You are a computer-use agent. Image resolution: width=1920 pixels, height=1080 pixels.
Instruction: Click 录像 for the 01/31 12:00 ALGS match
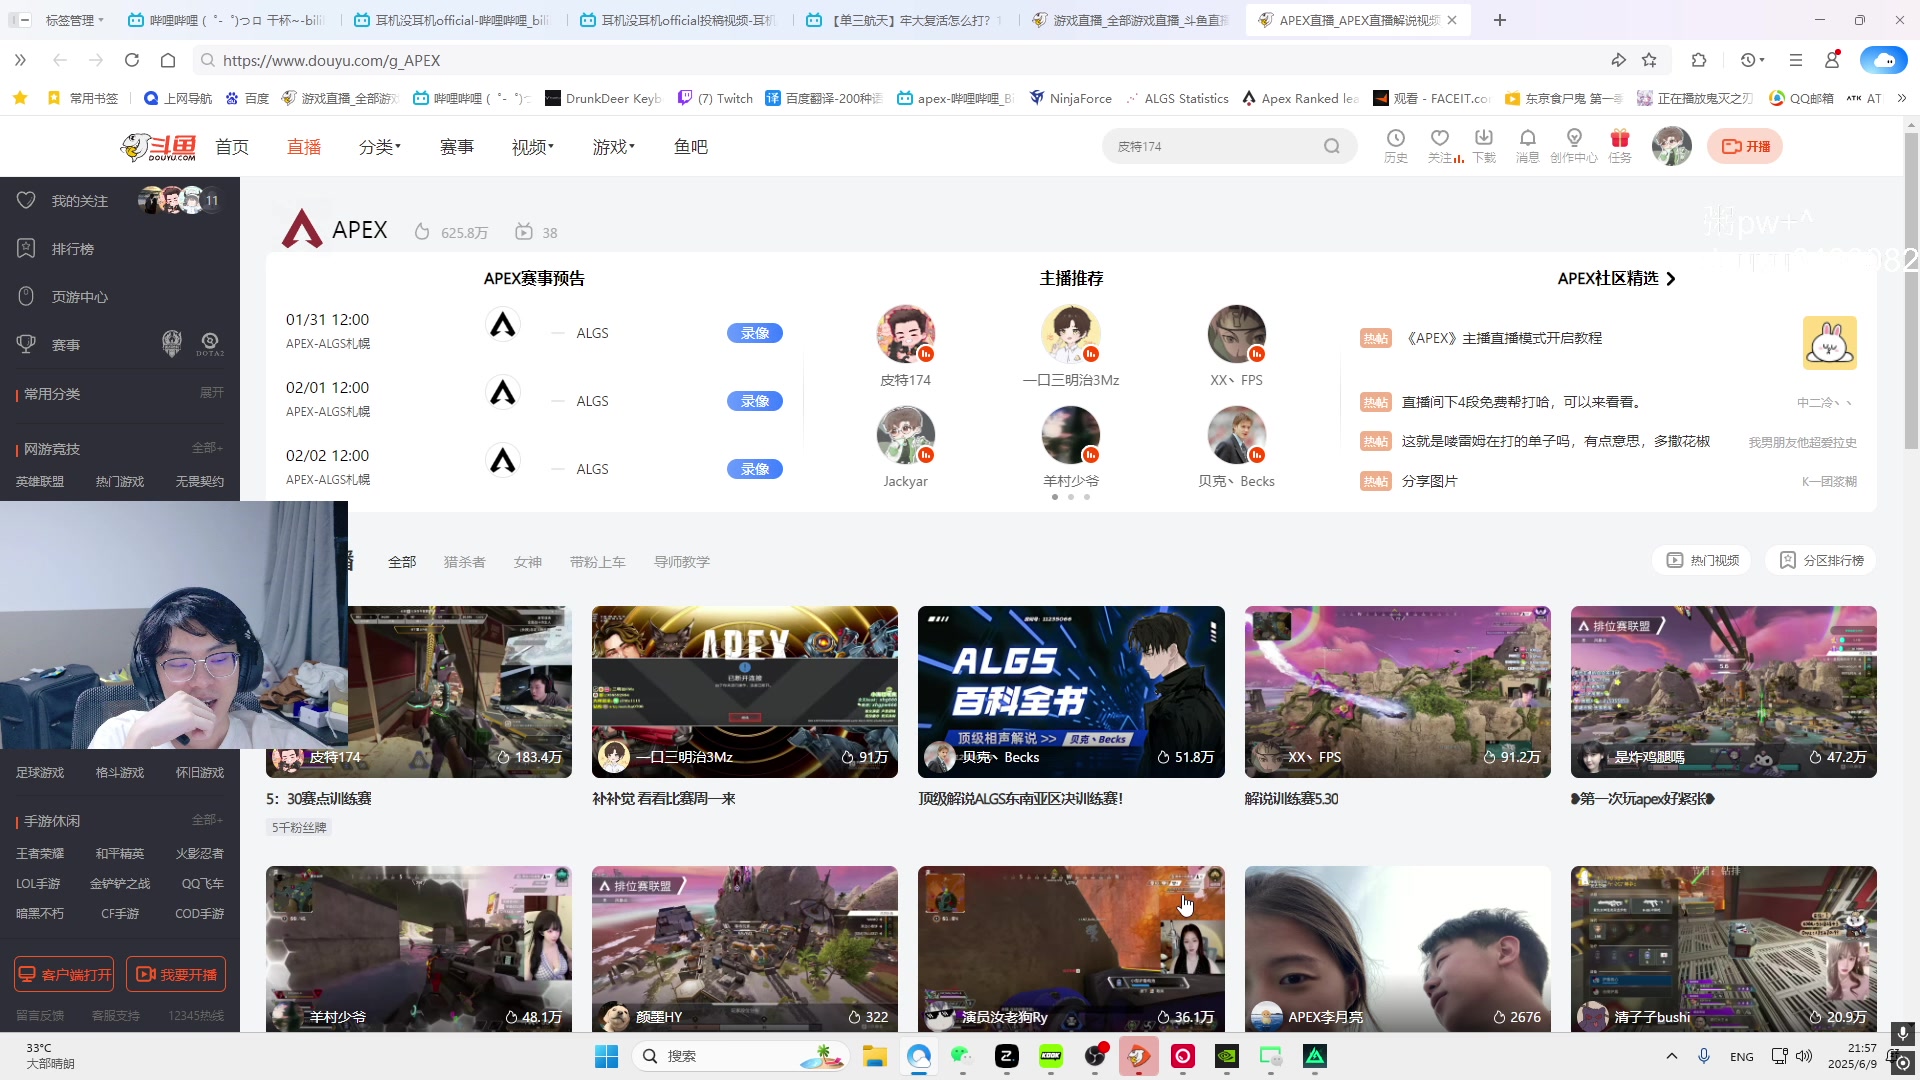coord(755,333)
